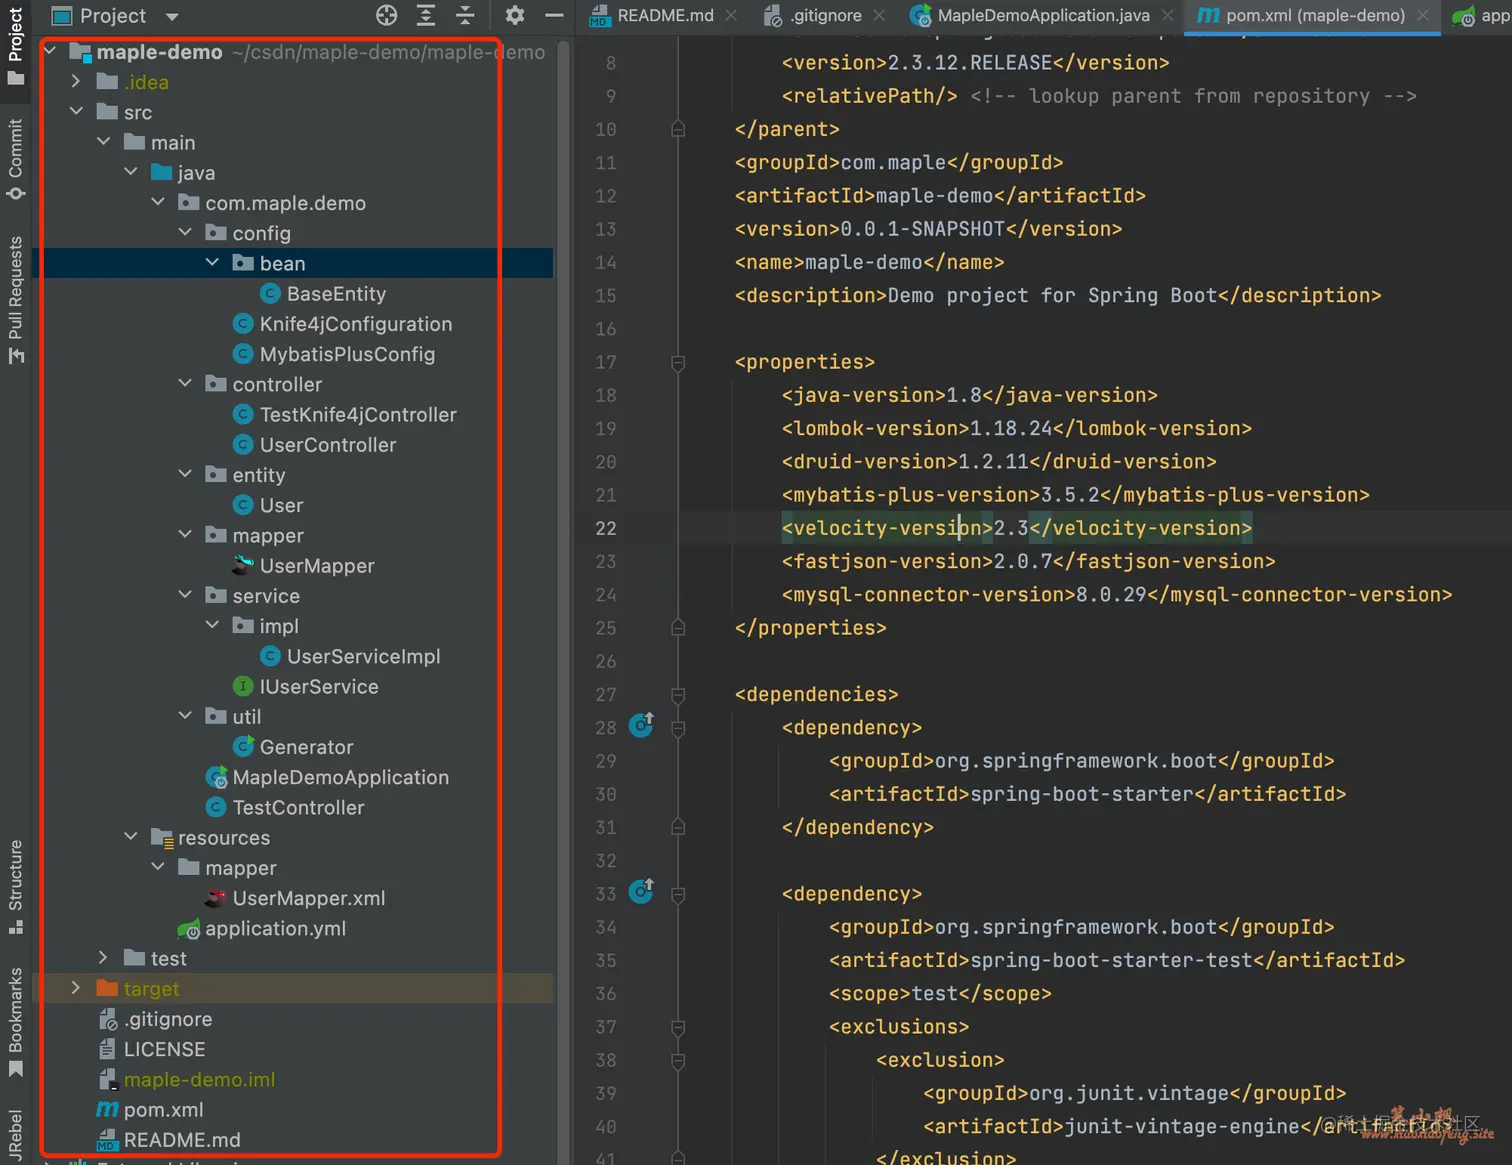The image size is (1512, 1165).
Task: Select the User entity class icon
Action: (243, 505)
